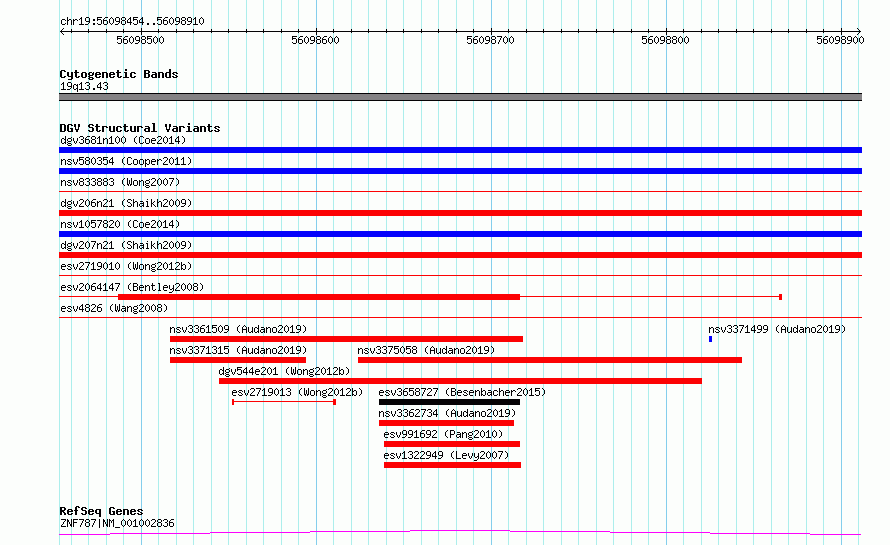Click the 19q13.43 band label
The height and width of the screenshot is (545, 890).
tap(84, 86)
